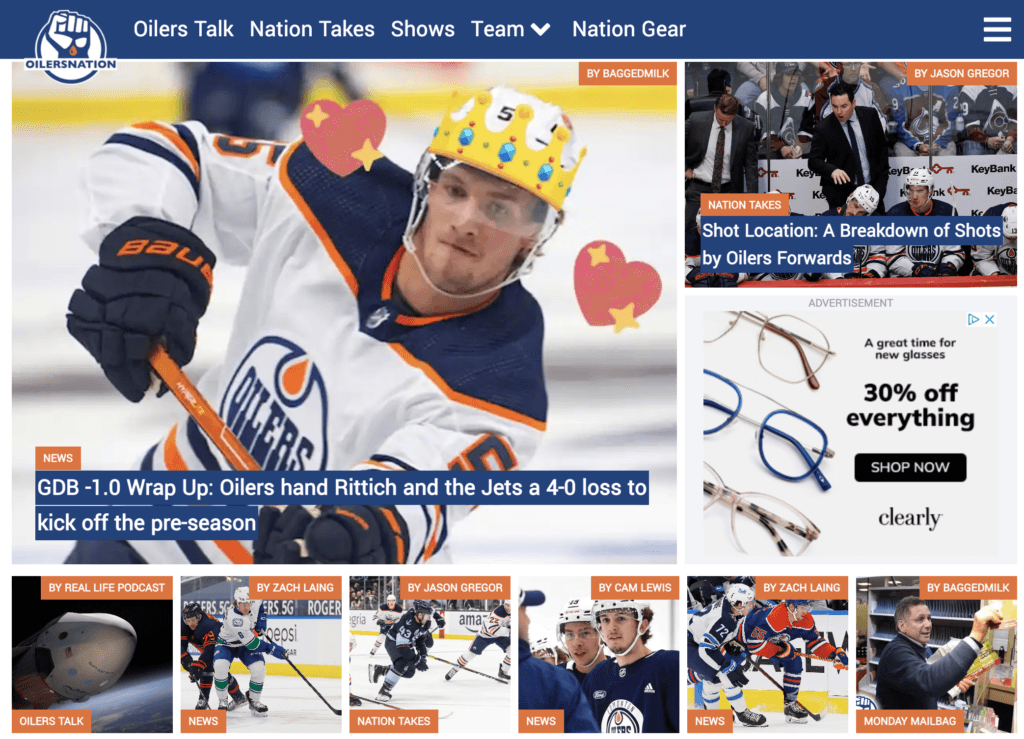Open the Real Life Podcast thumbnail
This screenshot has height=739, width=1024.
(x=92, y=654)
